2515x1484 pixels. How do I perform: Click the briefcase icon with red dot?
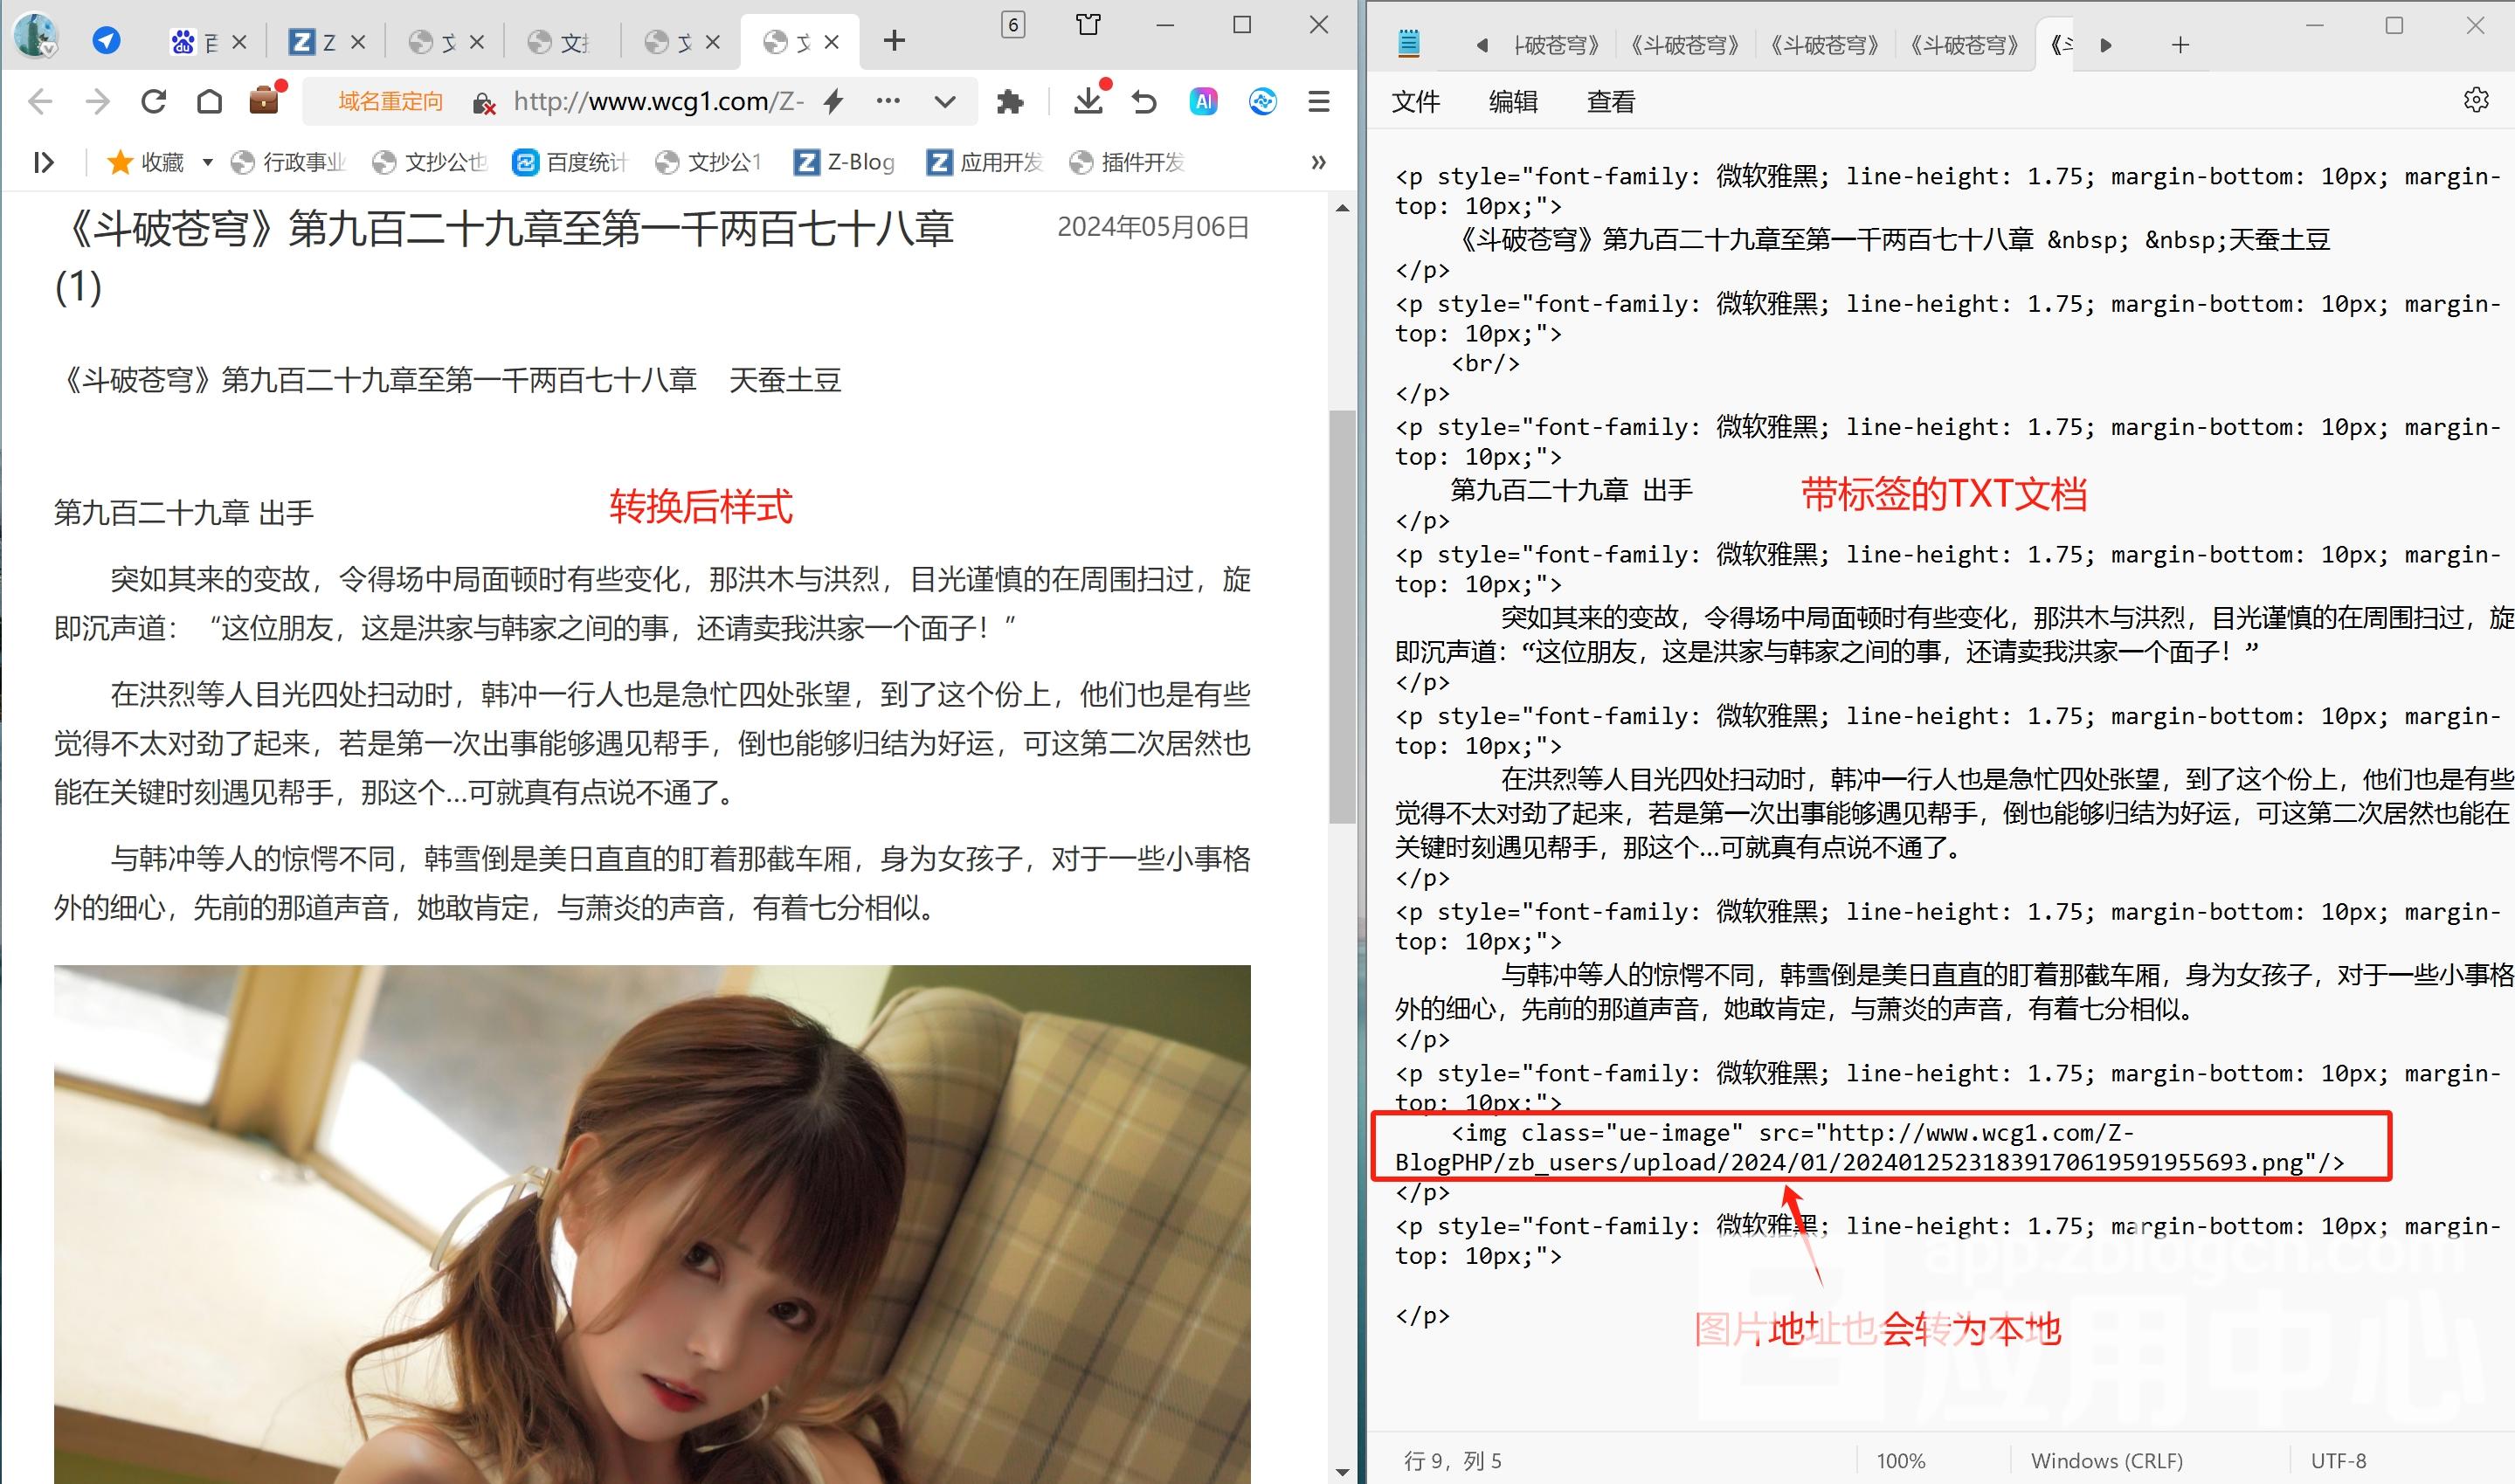coord(266,98)
